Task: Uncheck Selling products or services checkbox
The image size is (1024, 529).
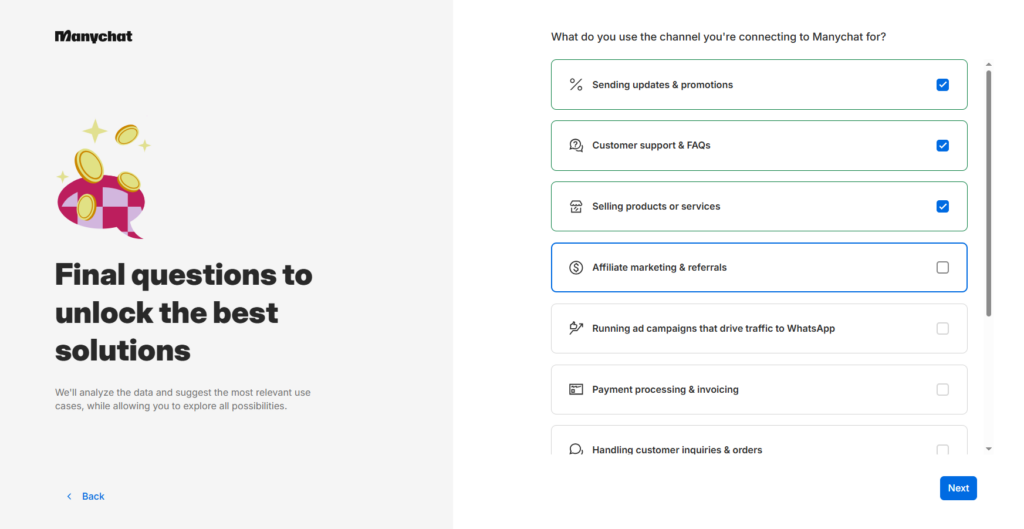Action: click(942, 206)
